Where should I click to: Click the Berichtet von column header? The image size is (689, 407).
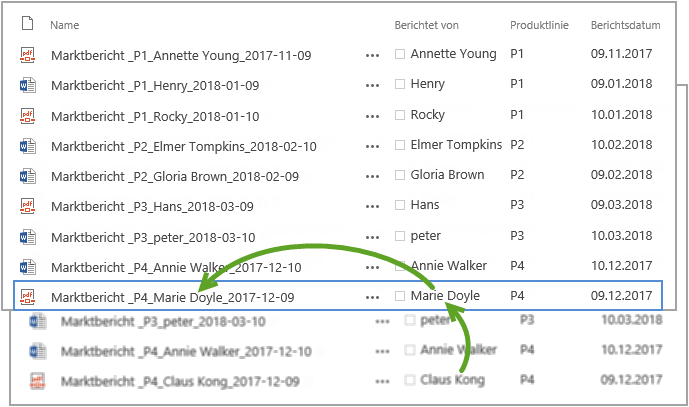(427, 25)
